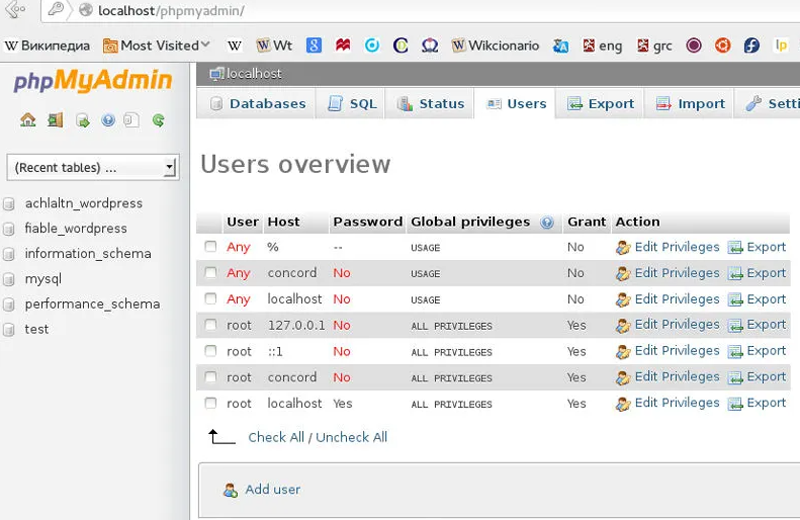Click the Global privileges help icon
This screenshot has width=800, height=520.
547,223
